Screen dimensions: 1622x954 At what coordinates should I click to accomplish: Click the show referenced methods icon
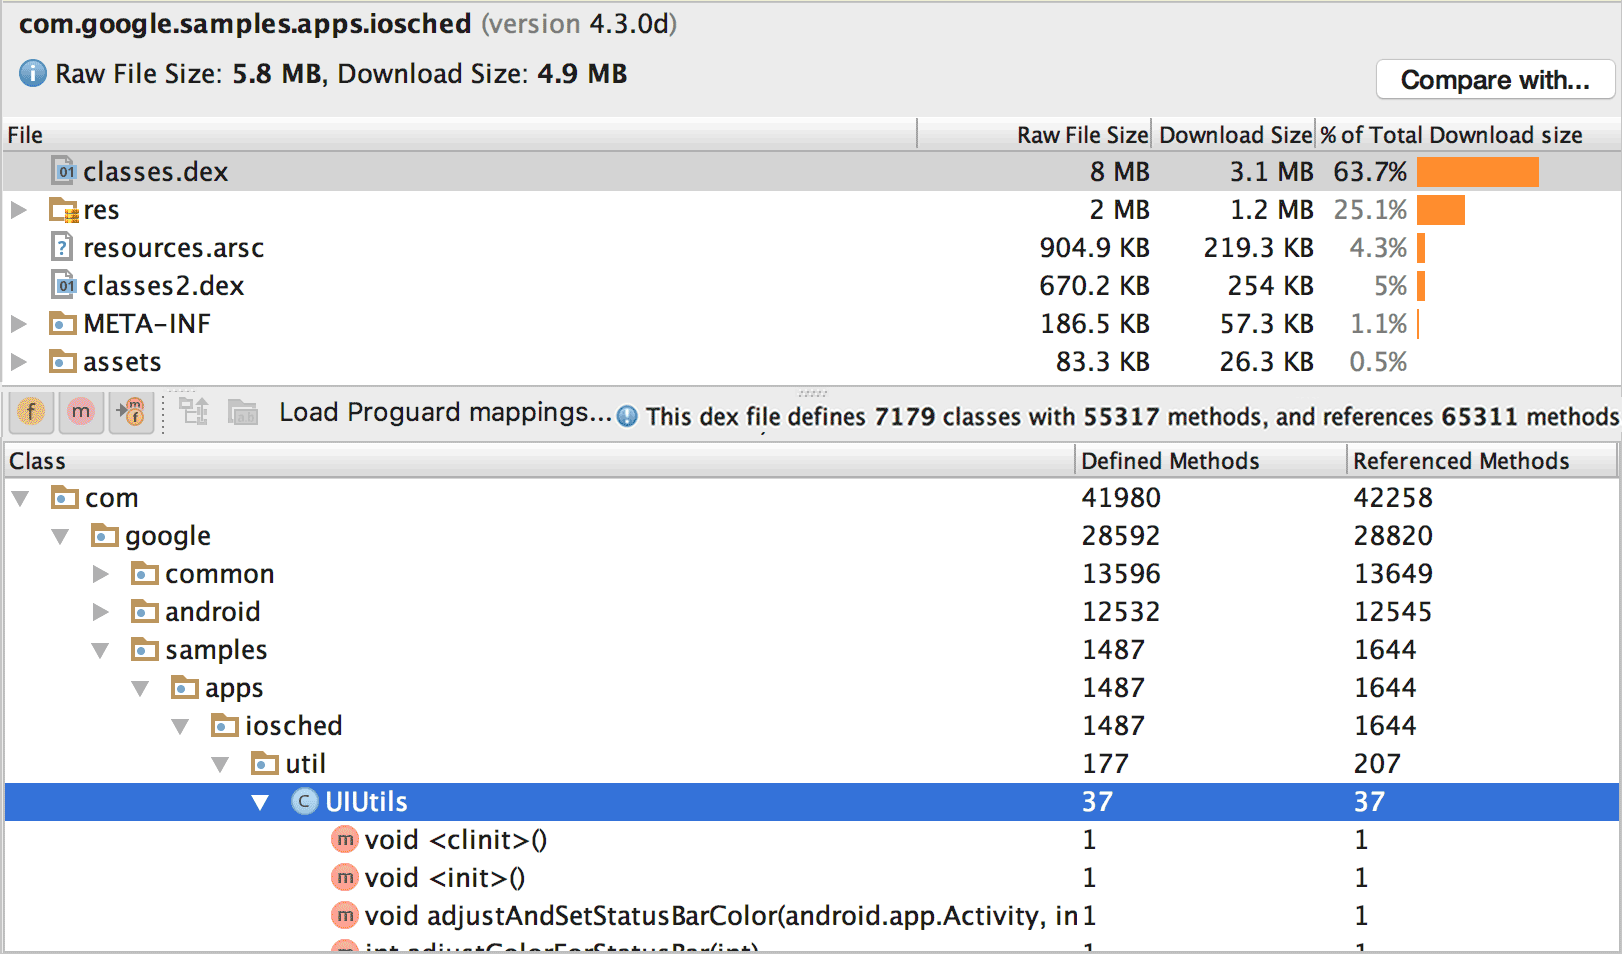click(131, 412)
